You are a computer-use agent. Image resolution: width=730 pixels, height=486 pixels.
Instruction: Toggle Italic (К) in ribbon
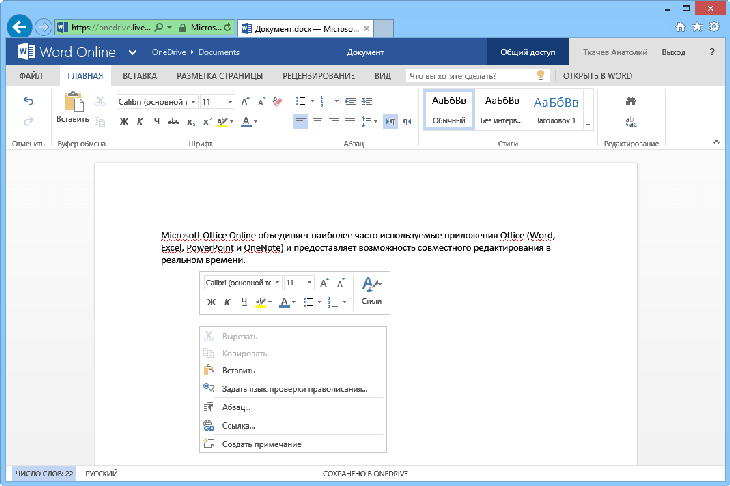[x=140, y=122]
